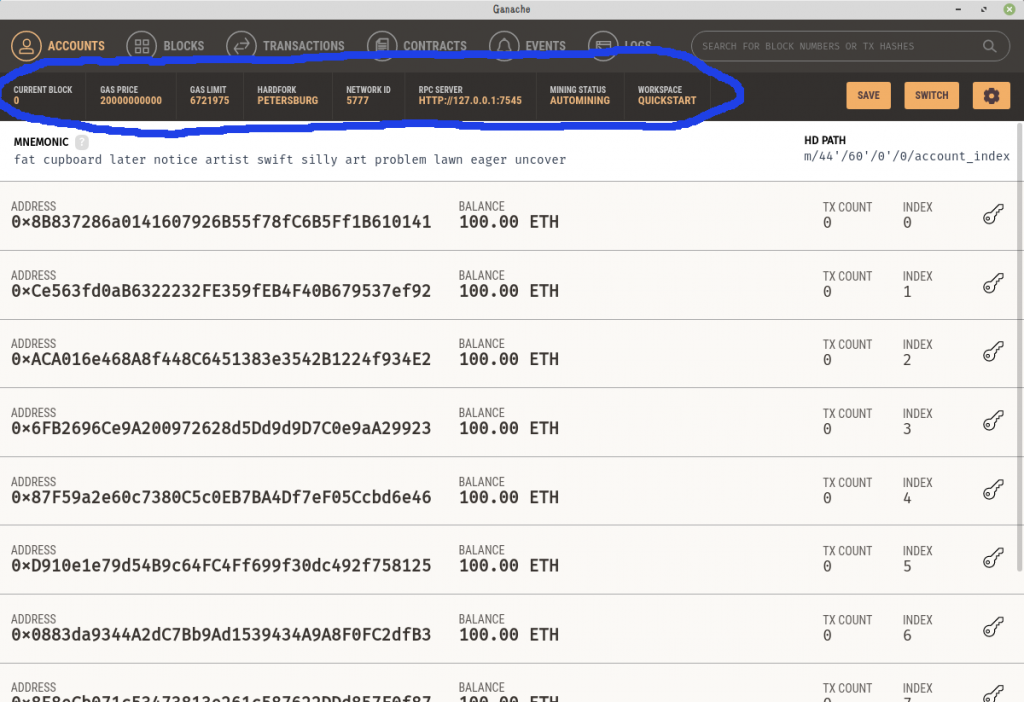Close the Ganache window
The width and height of the screenshot is (1024, 702).
point(1009,9)
